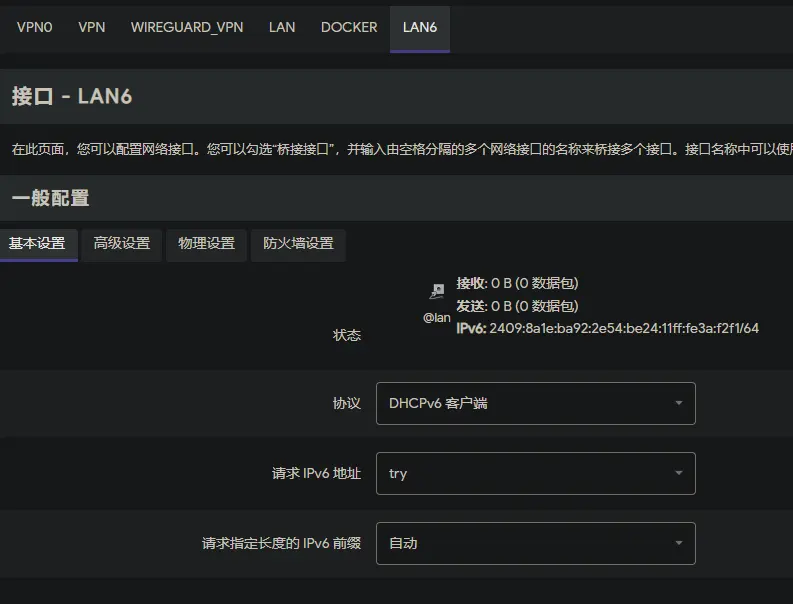Screen dimensions: 793x604
Task: Click the 接收 received packets line
Action: 517,284
